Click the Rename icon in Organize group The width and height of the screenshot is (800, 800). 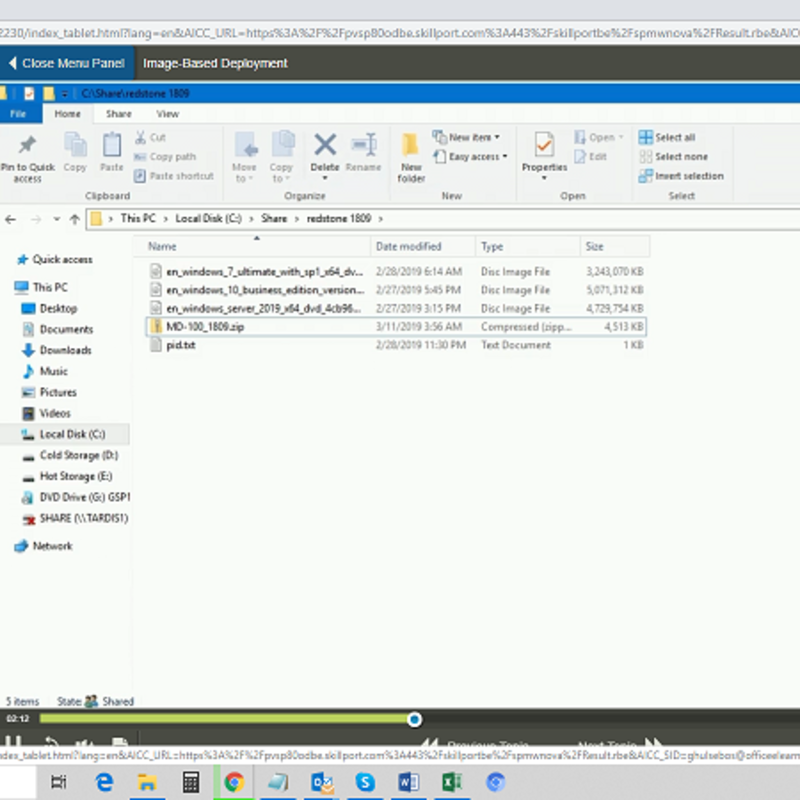pos(364,145)
